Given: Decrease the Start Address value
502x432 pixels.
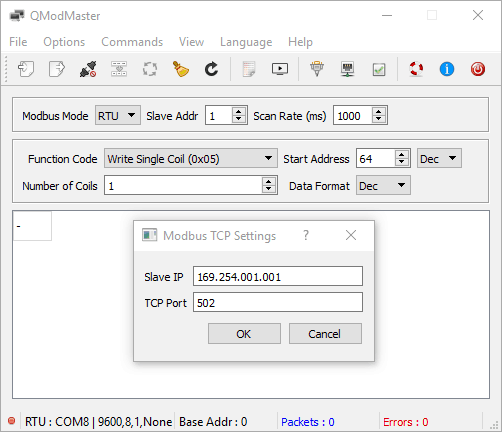Looking at the screenshot, I should 402,162.
